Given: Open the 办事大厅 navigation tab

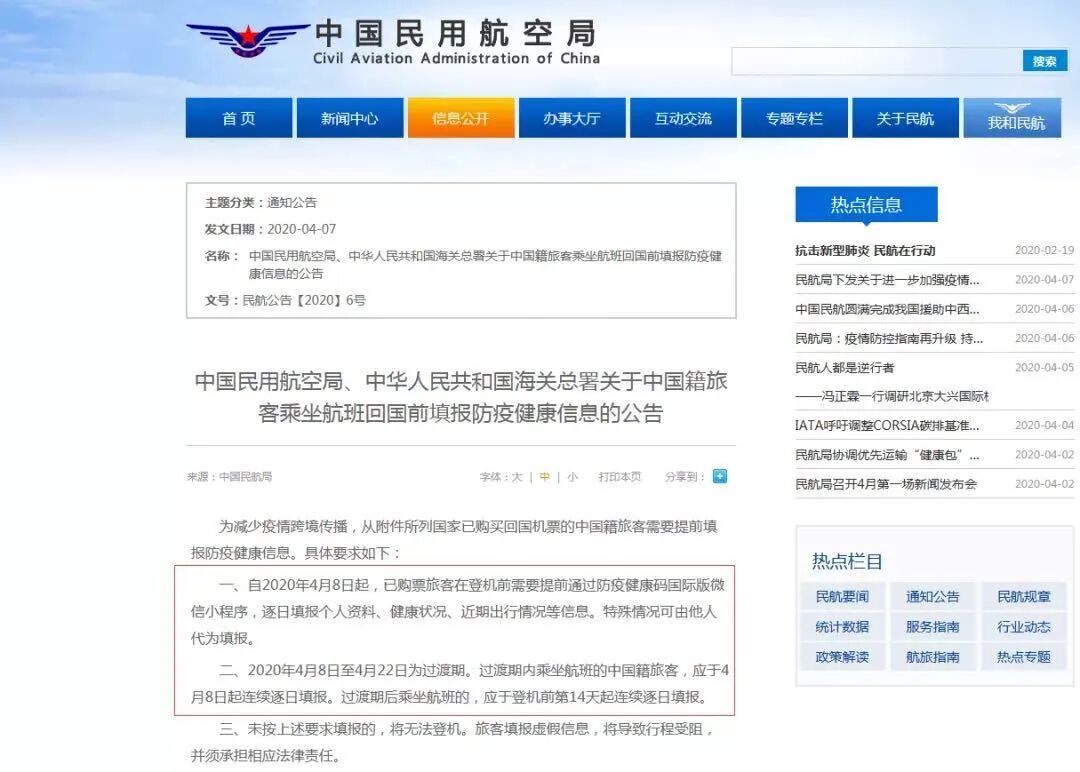Looking at the screenshot, I should (x=572, y=118).
